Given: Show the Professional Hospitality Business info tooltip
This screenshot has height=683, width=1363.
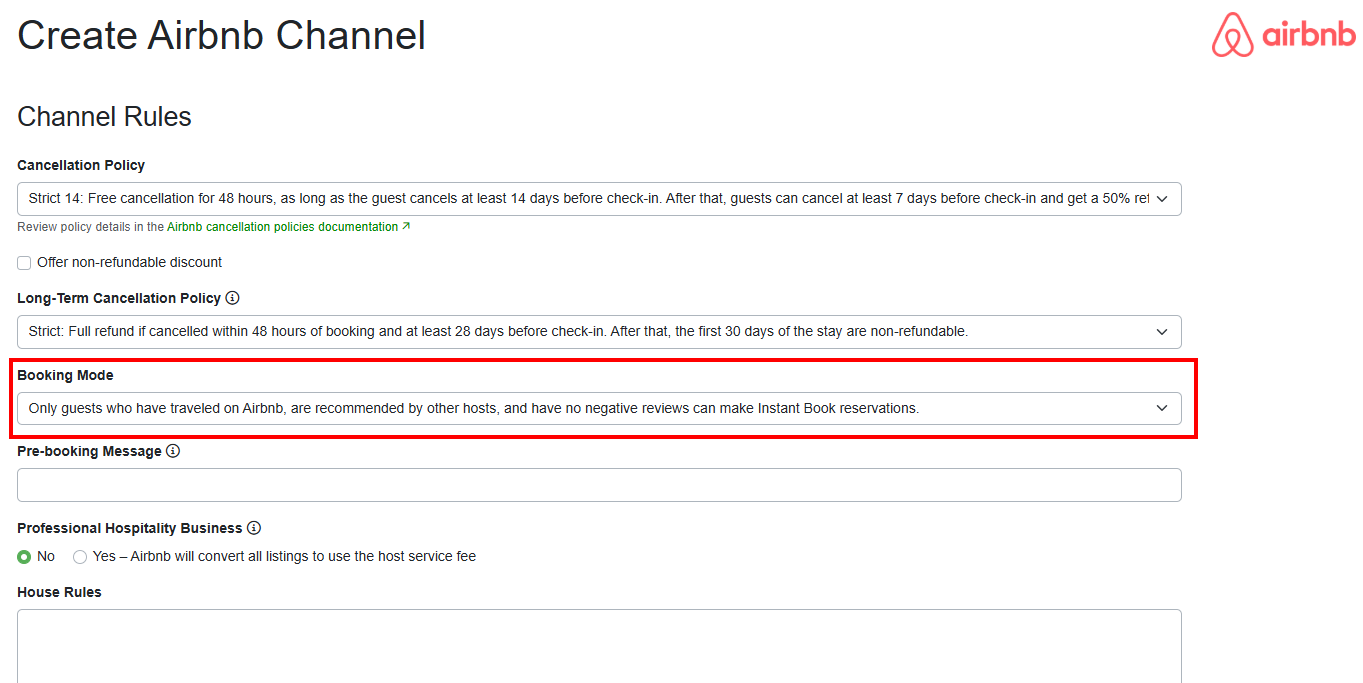Looking at the screenshot, I should 254,528.
